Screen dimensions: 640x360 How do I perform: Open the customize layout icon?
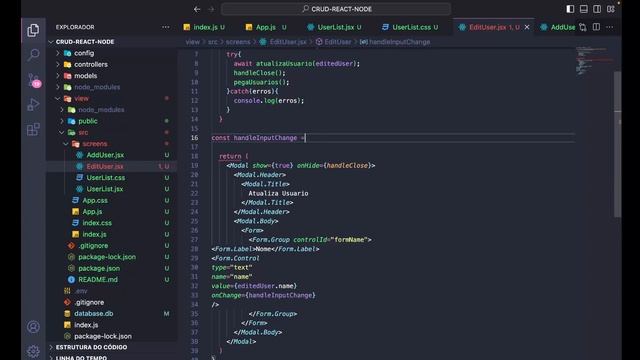click(x=611, y=9)
